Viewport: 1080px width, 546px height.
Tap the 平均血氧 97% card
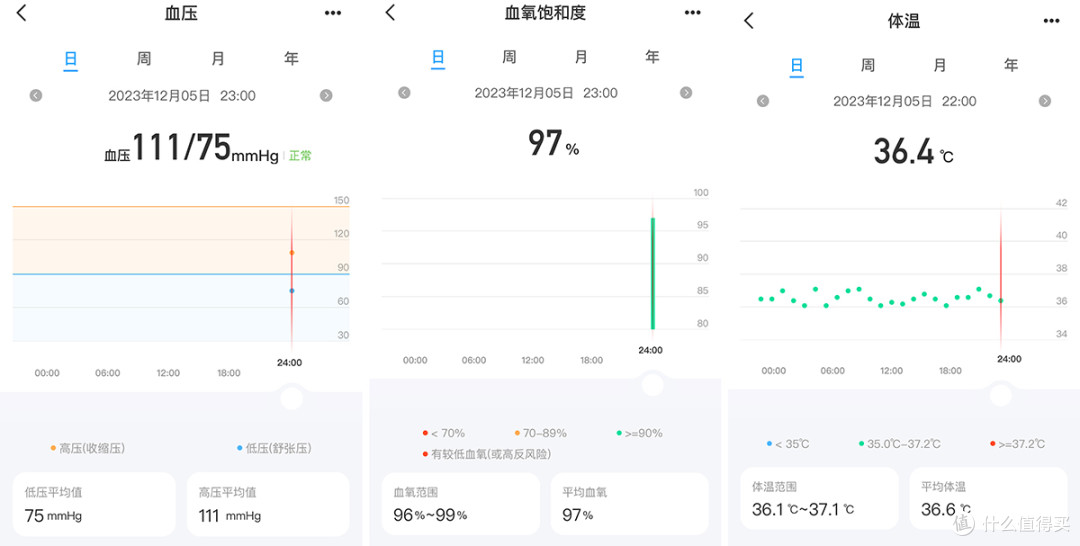630,504
